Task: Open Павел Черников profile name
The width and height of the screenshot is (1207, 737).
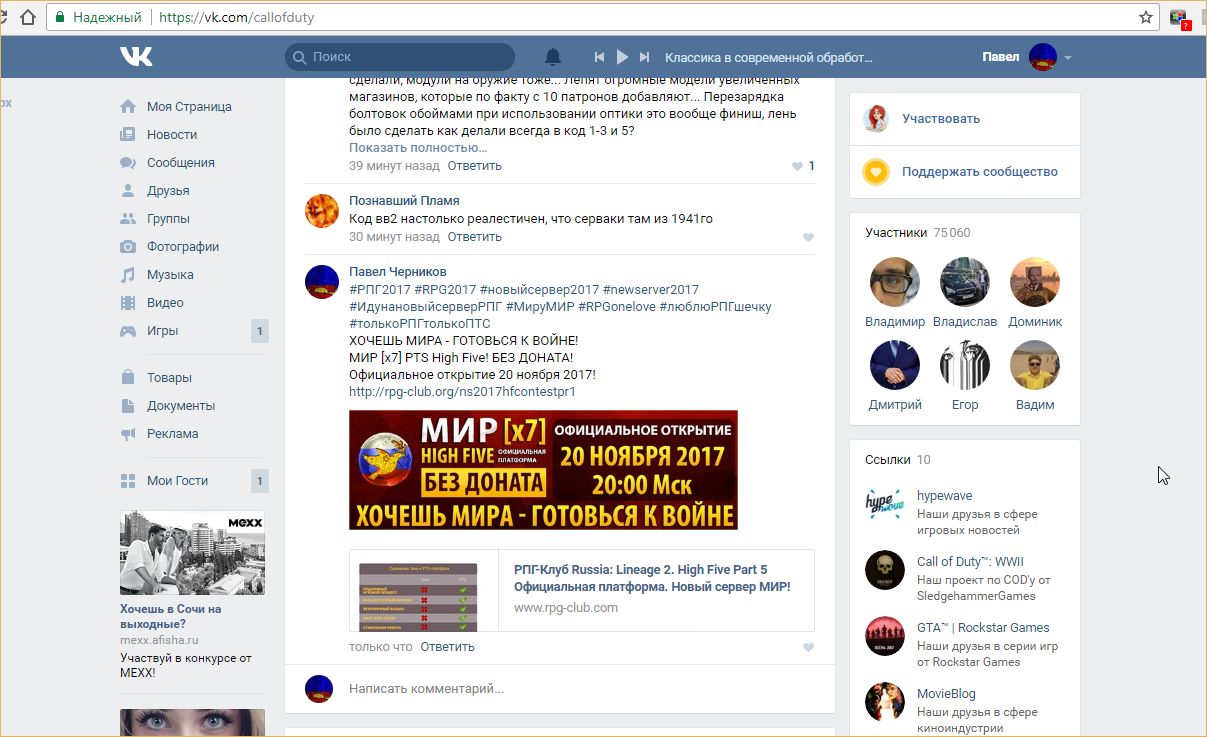Action: click(x=398, y=271)
